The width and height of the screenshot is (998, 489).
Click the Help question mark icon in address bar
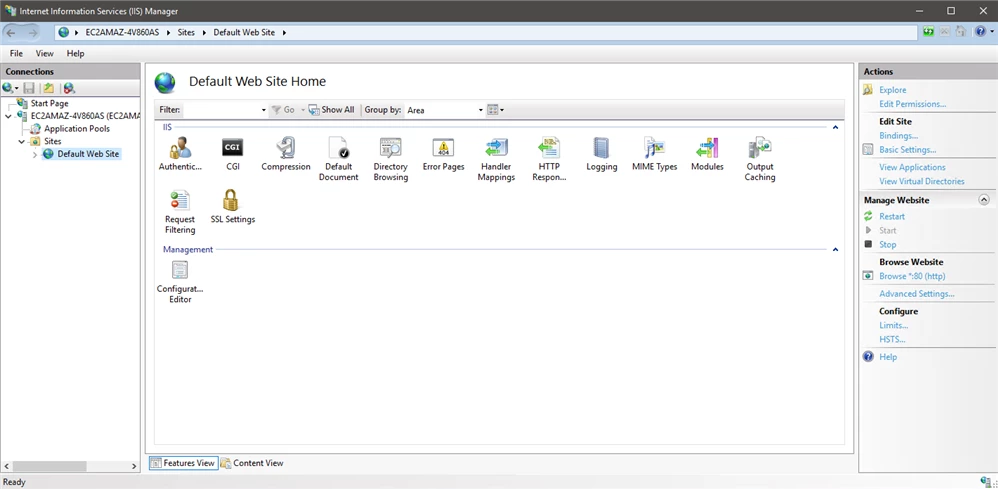pyautogui.click(x=980, y=31)
